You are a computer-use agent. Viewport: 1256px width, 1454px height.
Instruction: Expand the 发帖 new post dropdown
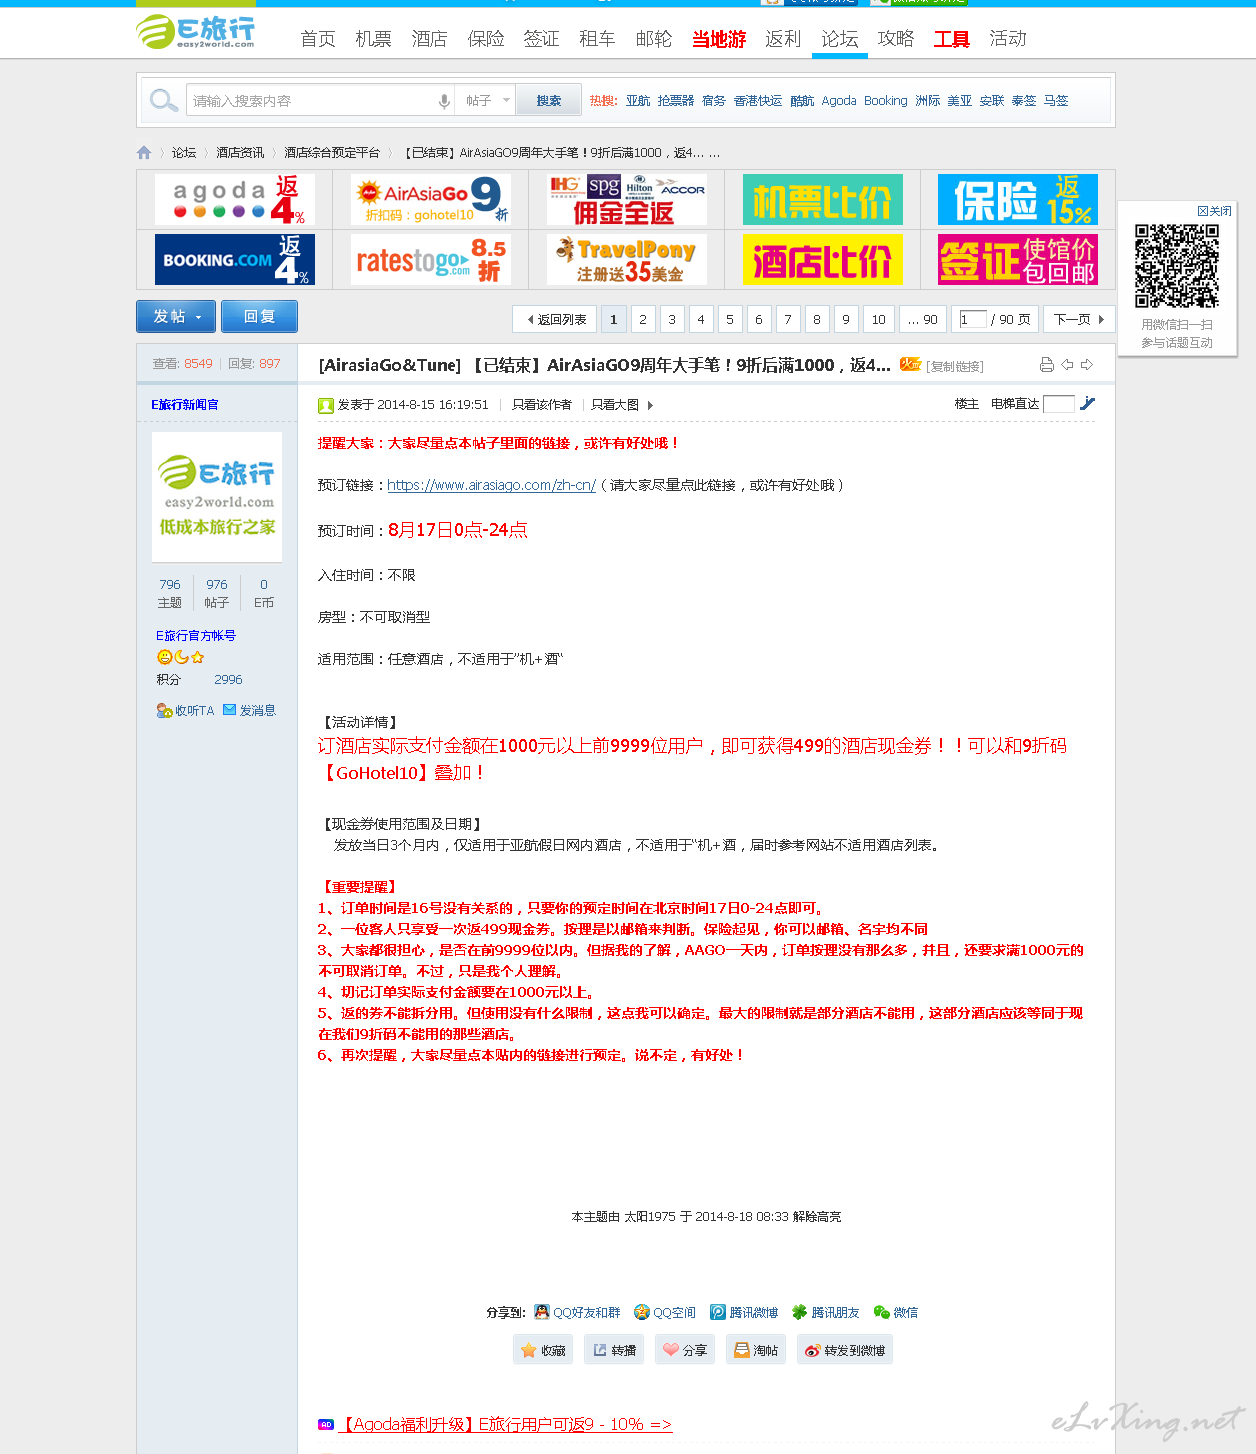coord(198,317)
